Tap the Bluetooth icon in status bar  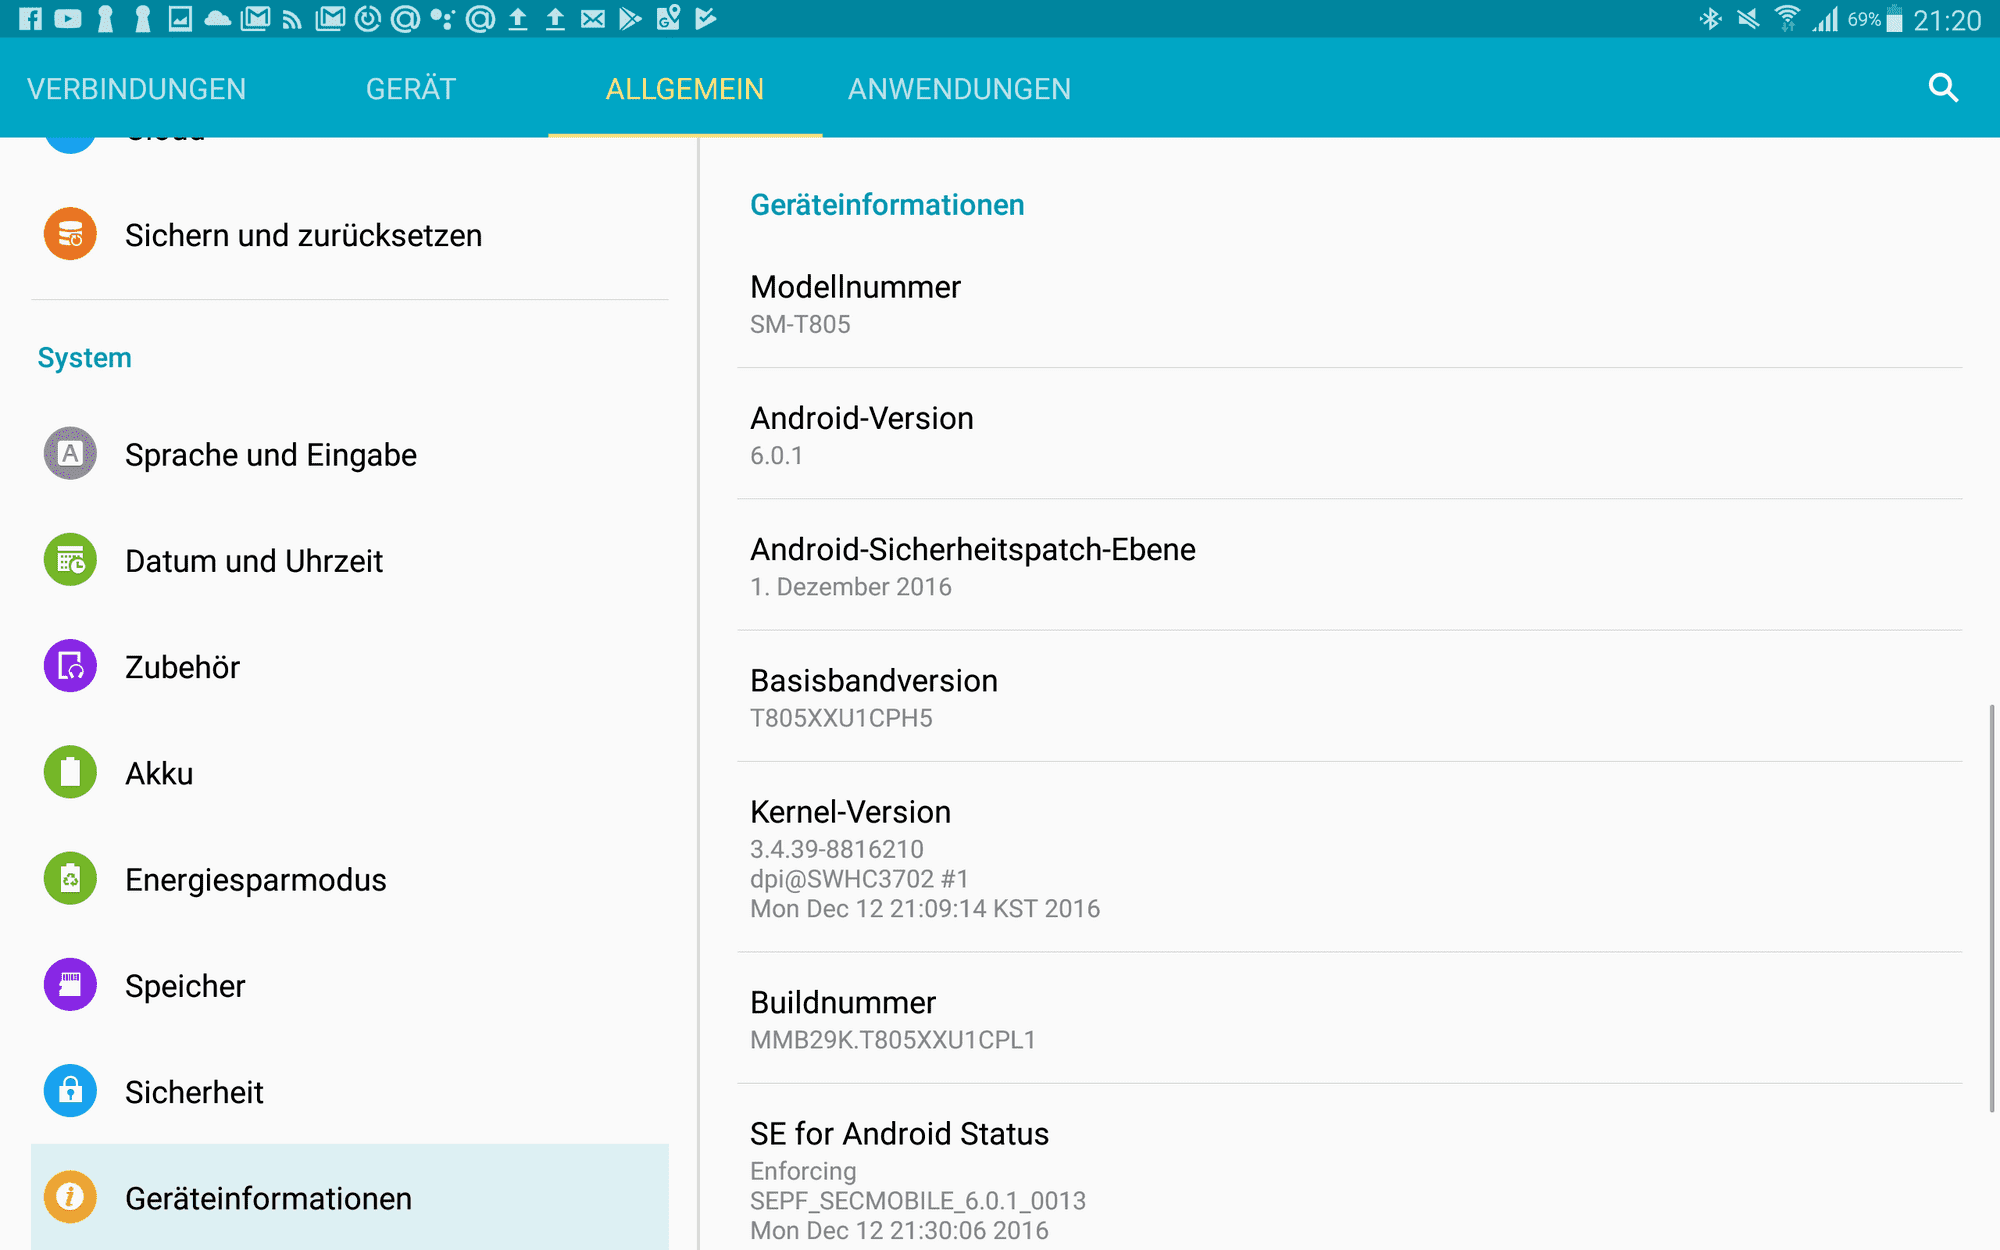pos(1710,19)
